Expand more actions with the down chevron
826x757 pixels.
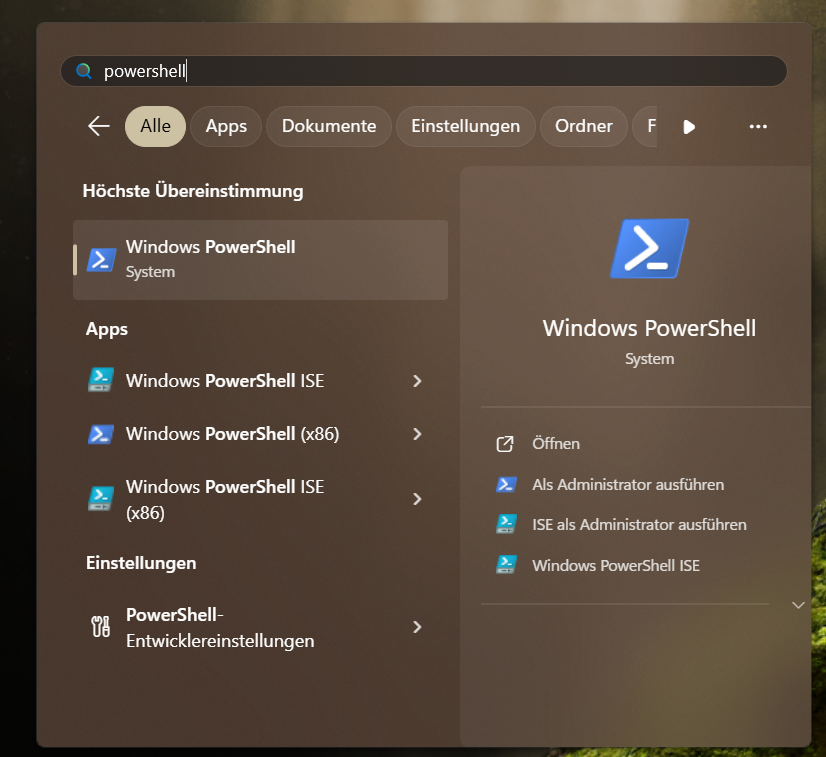pyautogui.click(x=798, y=605)
